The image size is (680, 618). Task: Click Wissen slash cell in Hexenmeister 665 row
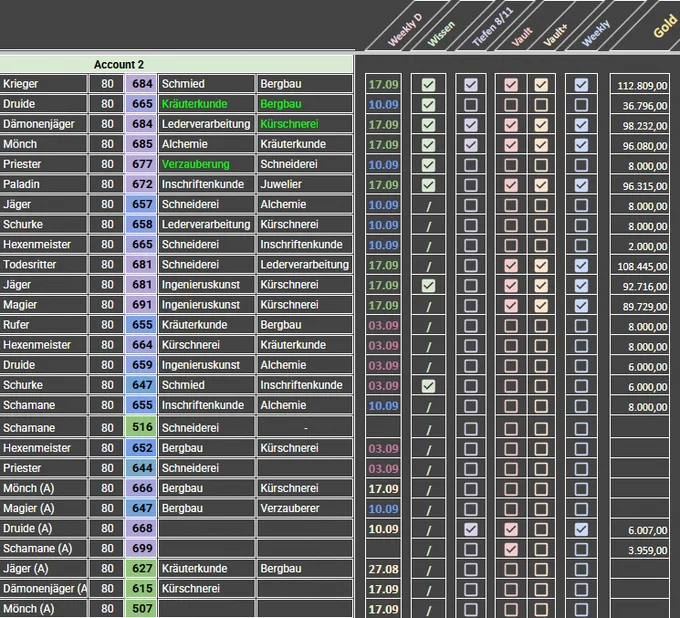click(428, 245)
